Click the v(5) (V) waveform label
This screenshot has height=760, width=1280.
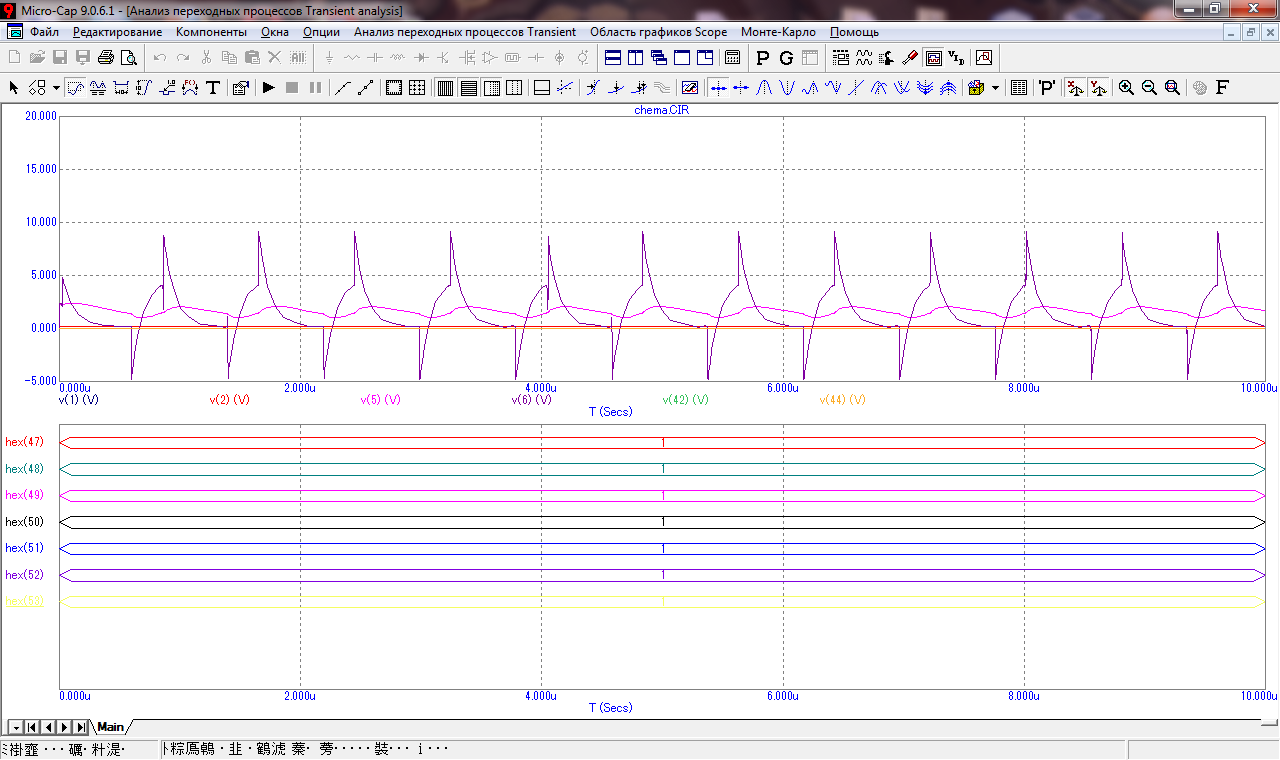(380, 400)
